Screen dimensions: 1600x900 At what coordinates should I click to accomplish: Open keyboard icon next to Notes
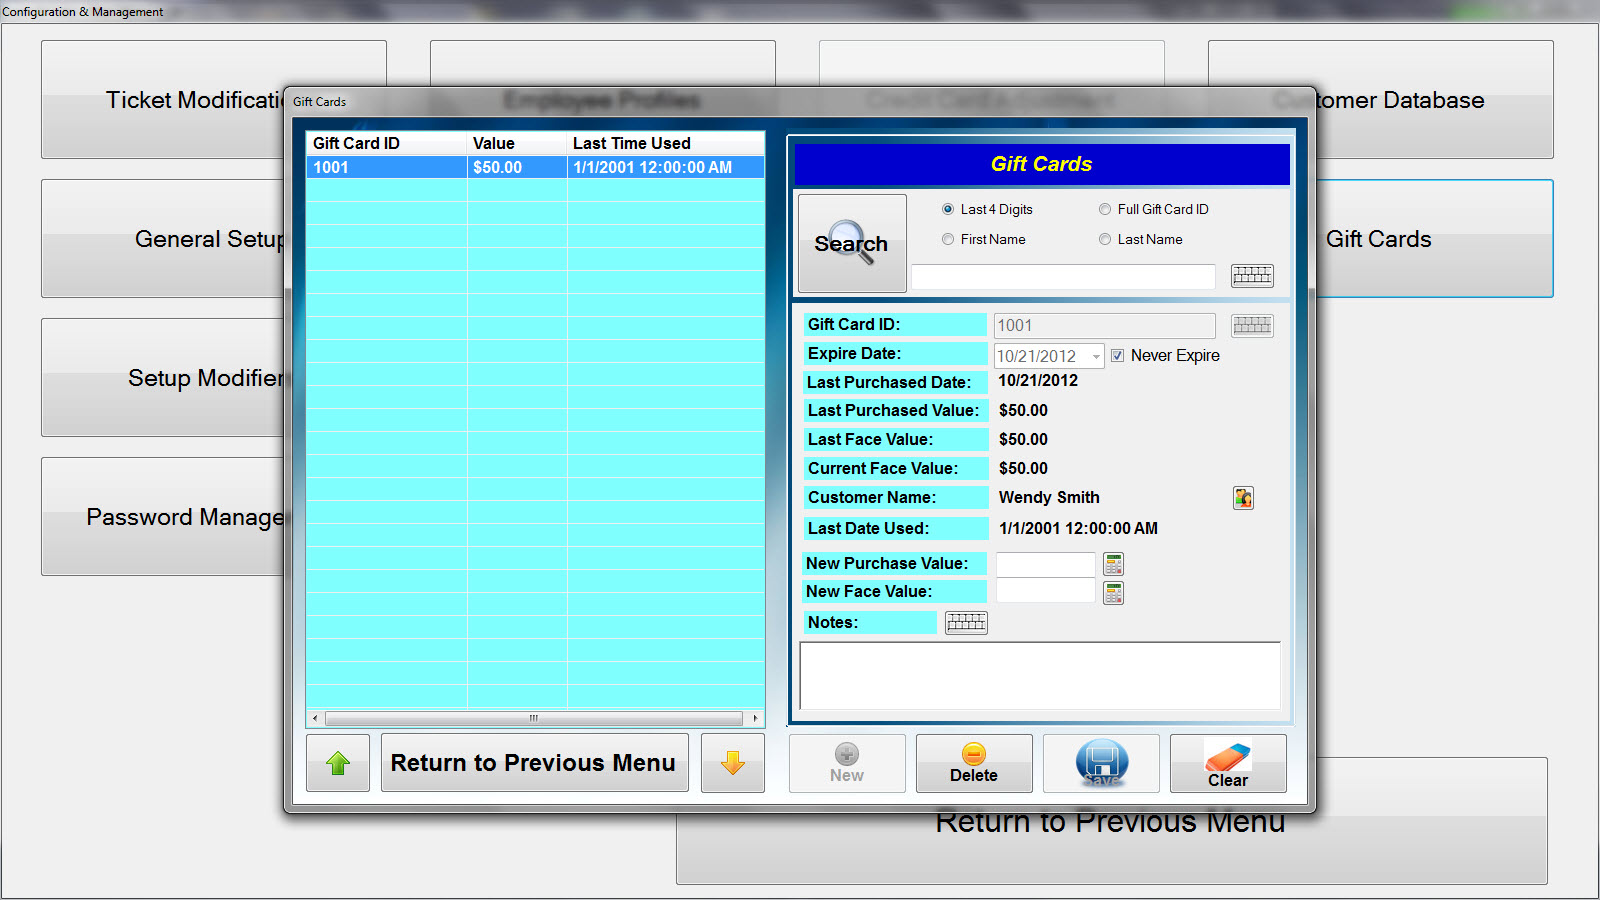click(x=966, y=623)
